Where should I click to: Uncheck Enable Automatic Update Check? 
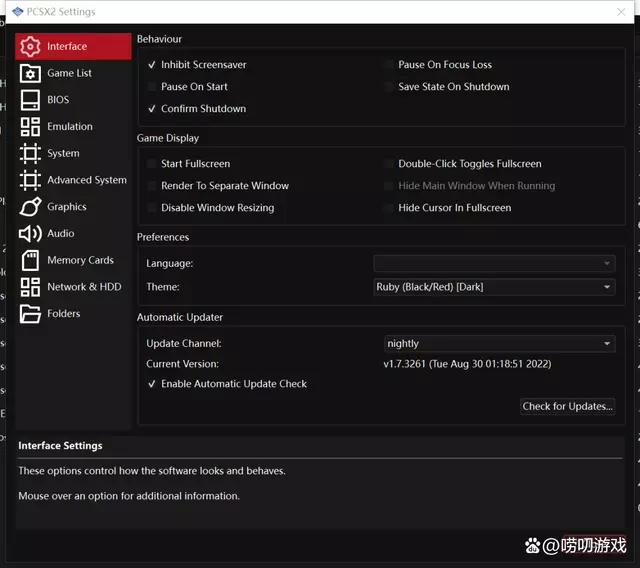(152, 384)
